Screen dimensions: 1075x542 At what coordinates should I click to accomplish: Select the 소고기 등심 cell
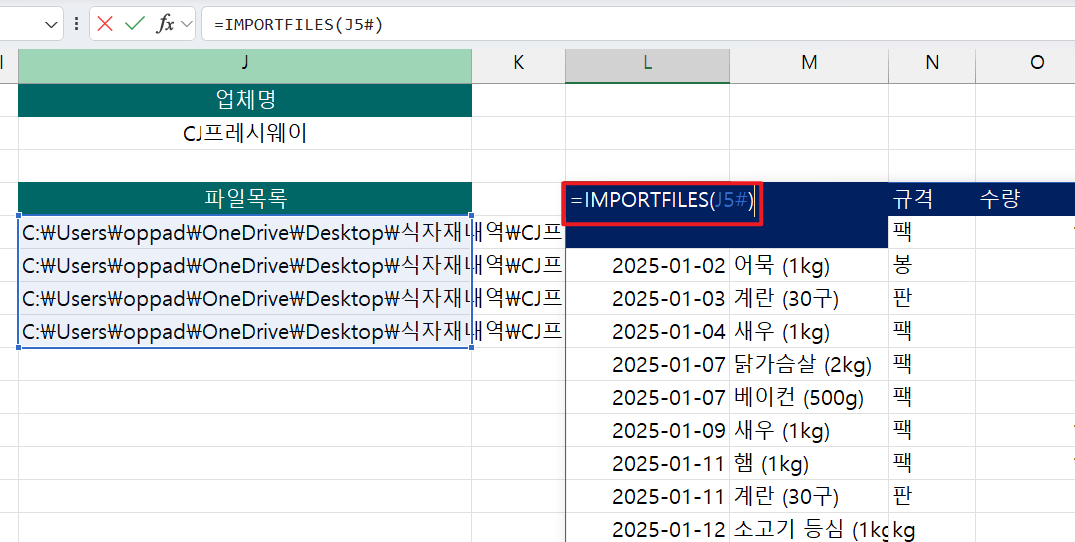[x=809, y=529]
